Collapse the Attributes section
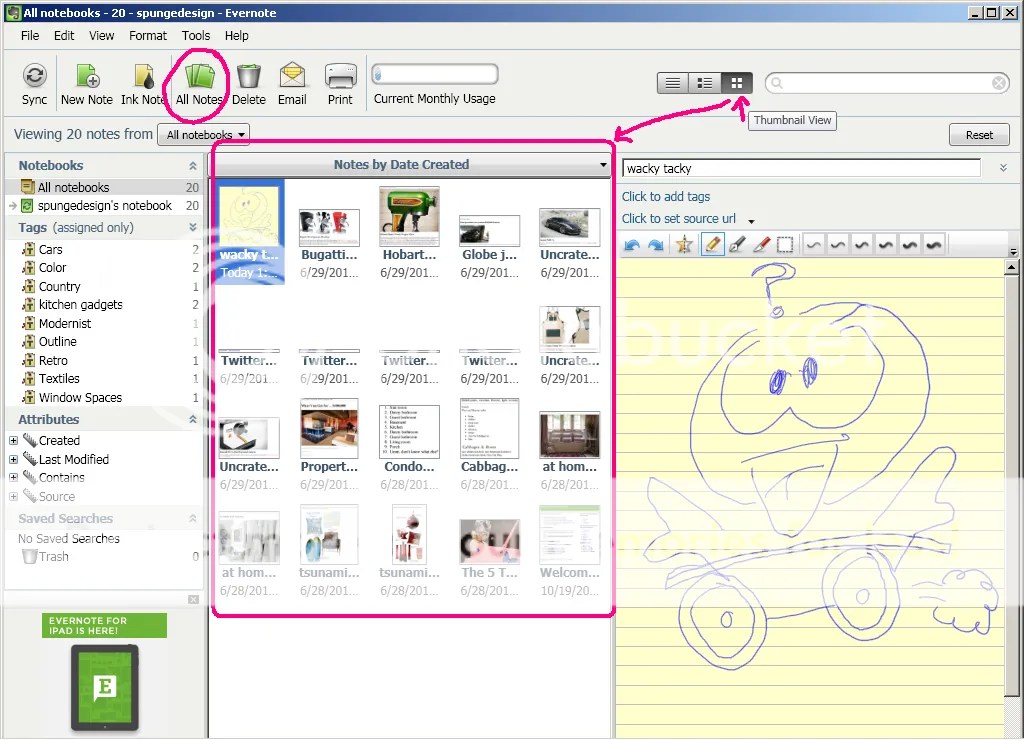The width and height of the screenshot is (1024, 740). [193, 419]
